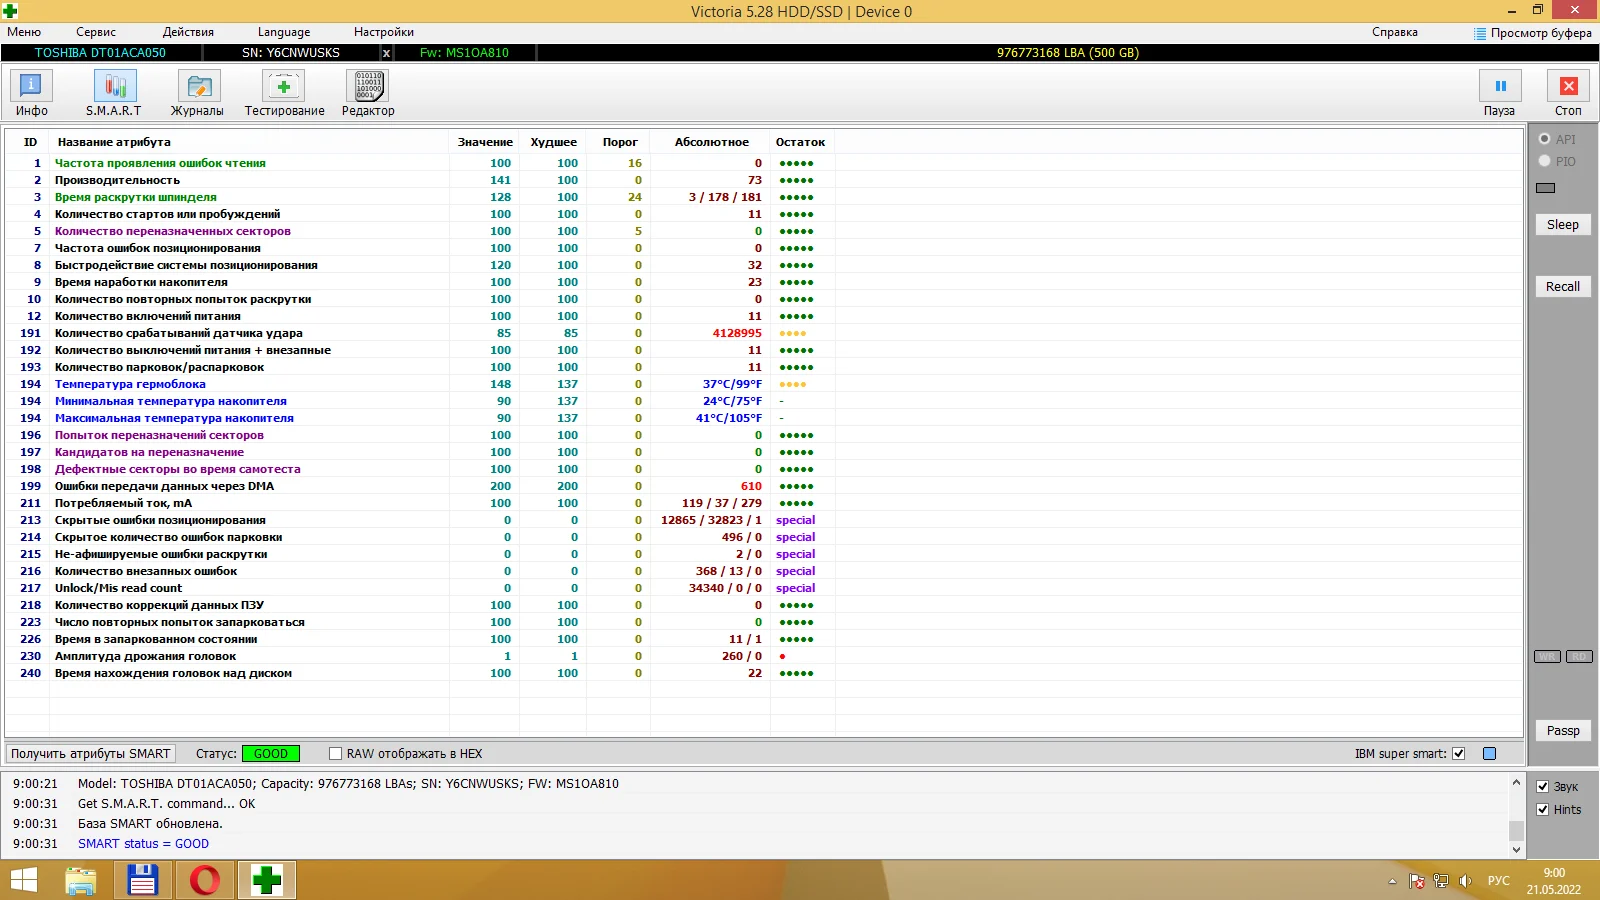The image size is (1600, 900).
Task: Open Просмотр буфера buffer view
Action: click(1532, 33)
